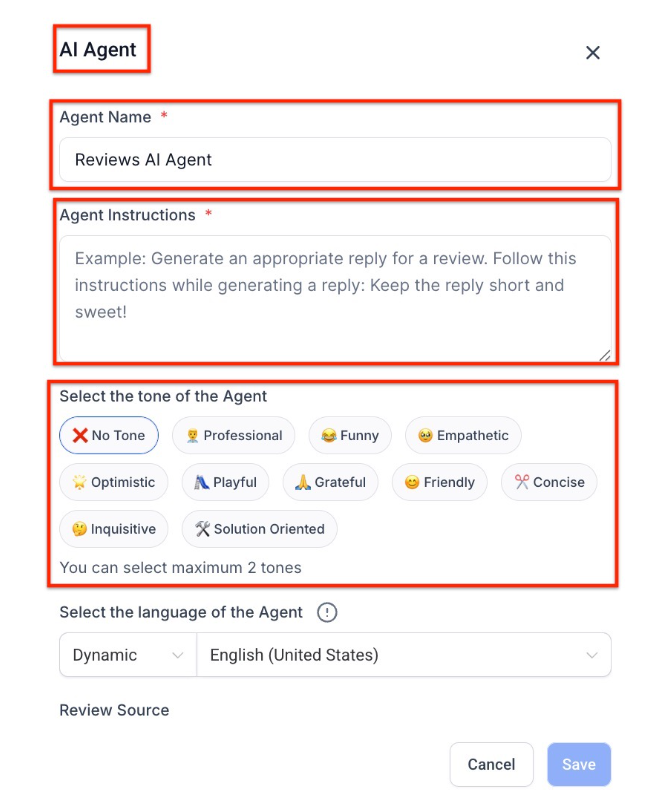Viewport: 650px width, 807px height.
Task: Click the Cancel button
Action: coord(491,765)
